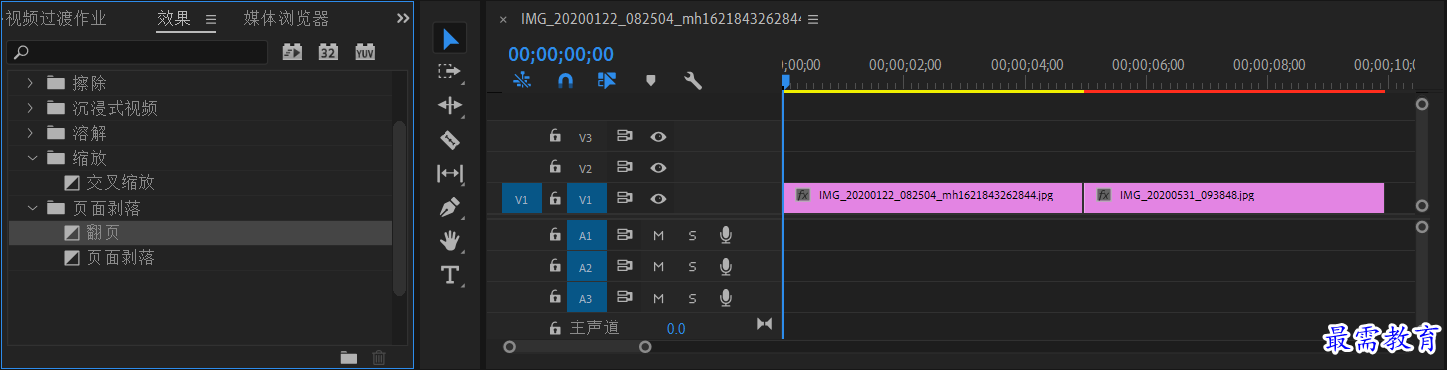
Task: Select the Slip tool
Action: (450, 173)
